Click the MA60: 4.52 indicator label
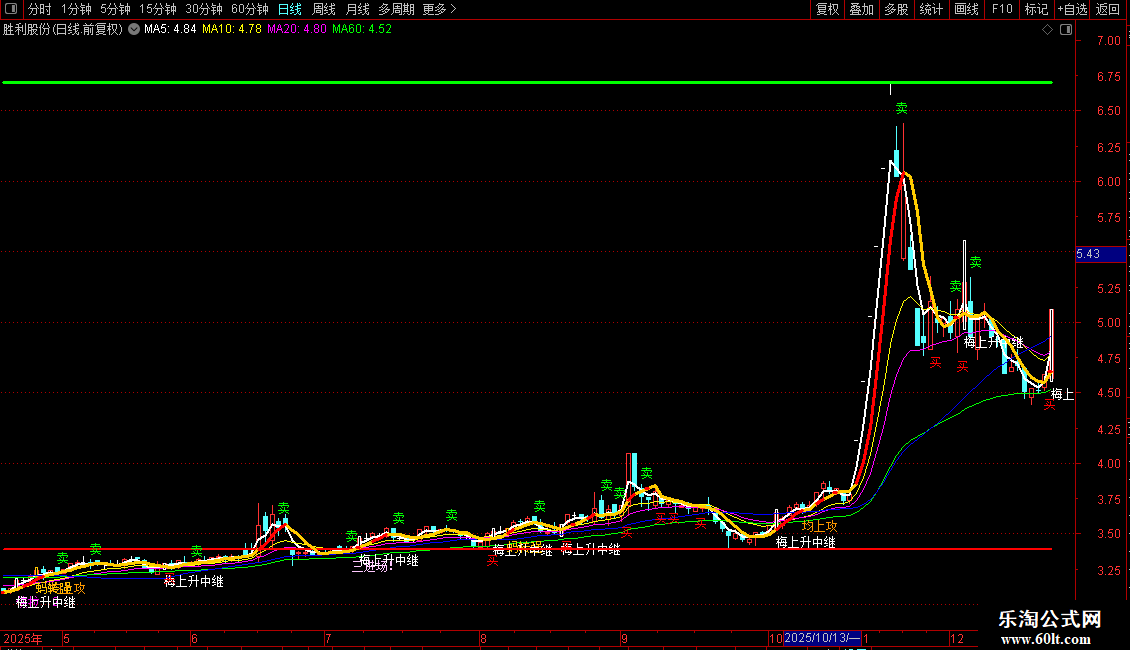 pyautogui.click(x=362, y=30)
